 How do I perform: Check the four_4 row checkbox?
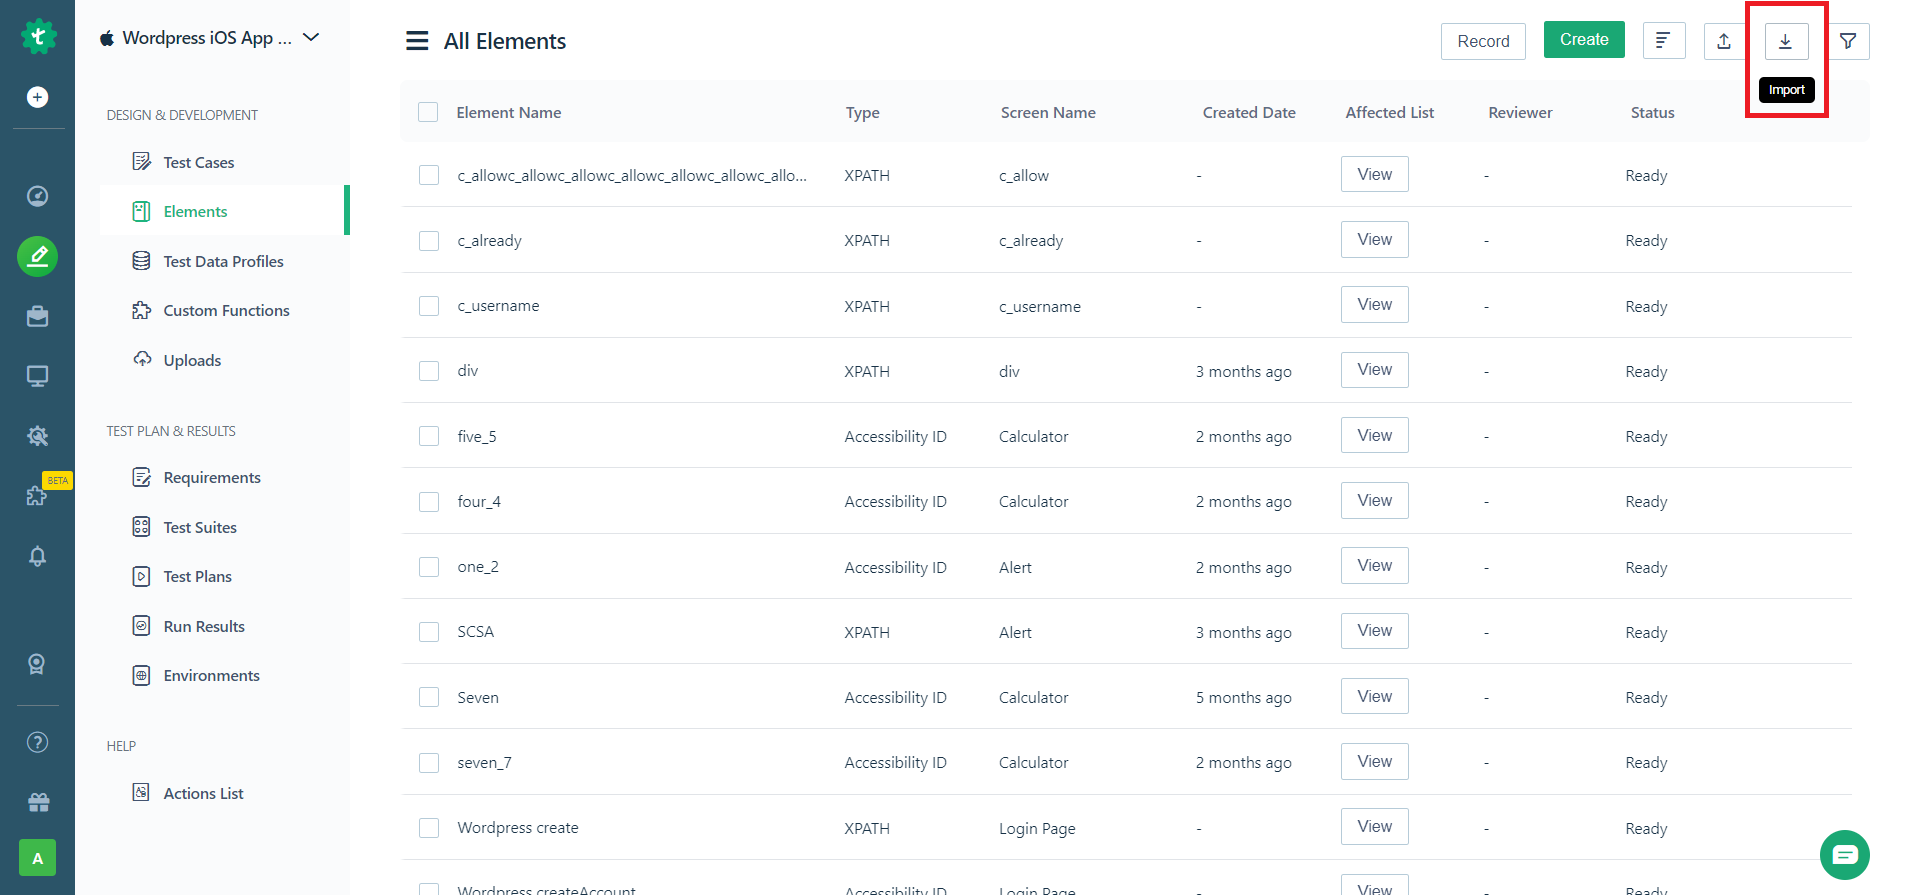point(429,502)
